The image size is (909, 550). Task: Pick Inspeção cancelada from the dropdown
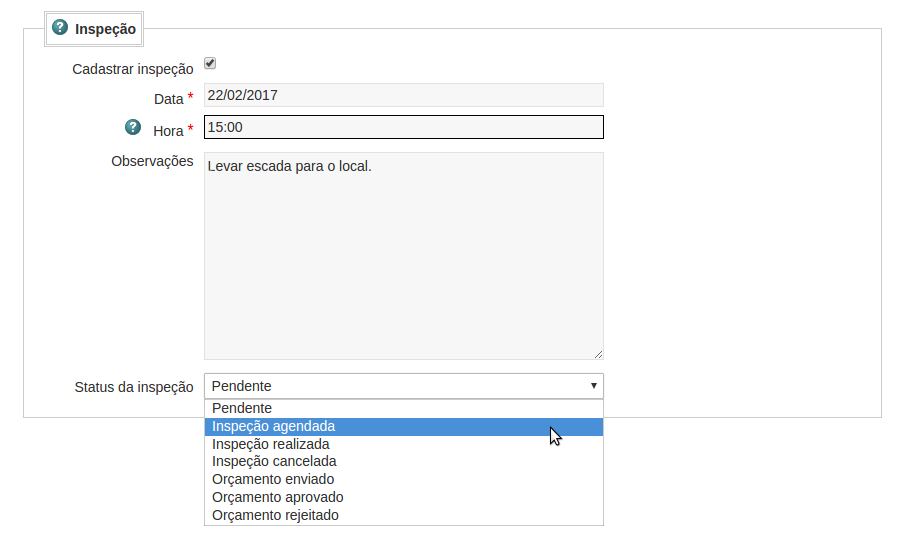click(x=274, y=461)
